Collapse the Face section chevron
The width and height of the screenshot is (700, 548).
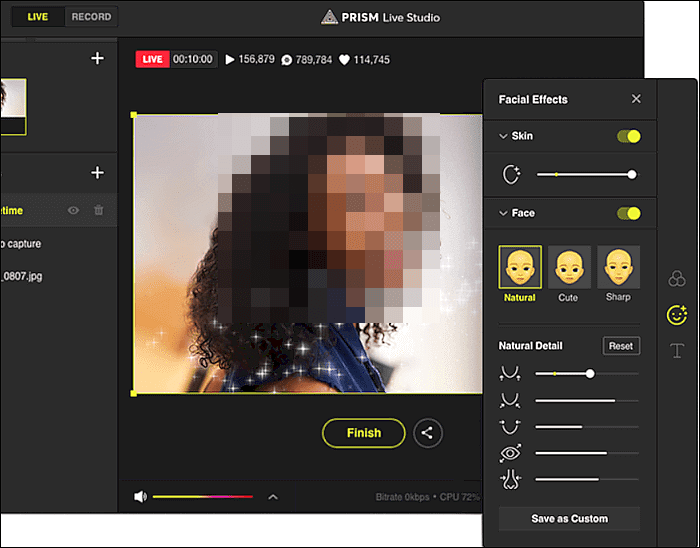[503, 213]
